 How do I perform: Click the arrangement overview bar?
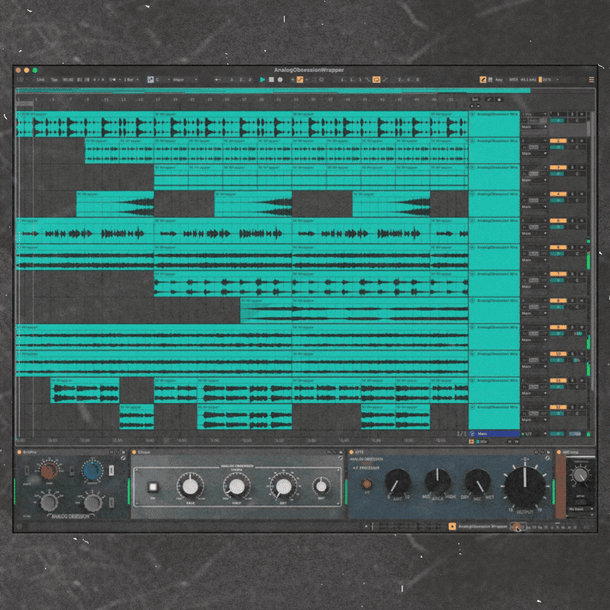272,91
